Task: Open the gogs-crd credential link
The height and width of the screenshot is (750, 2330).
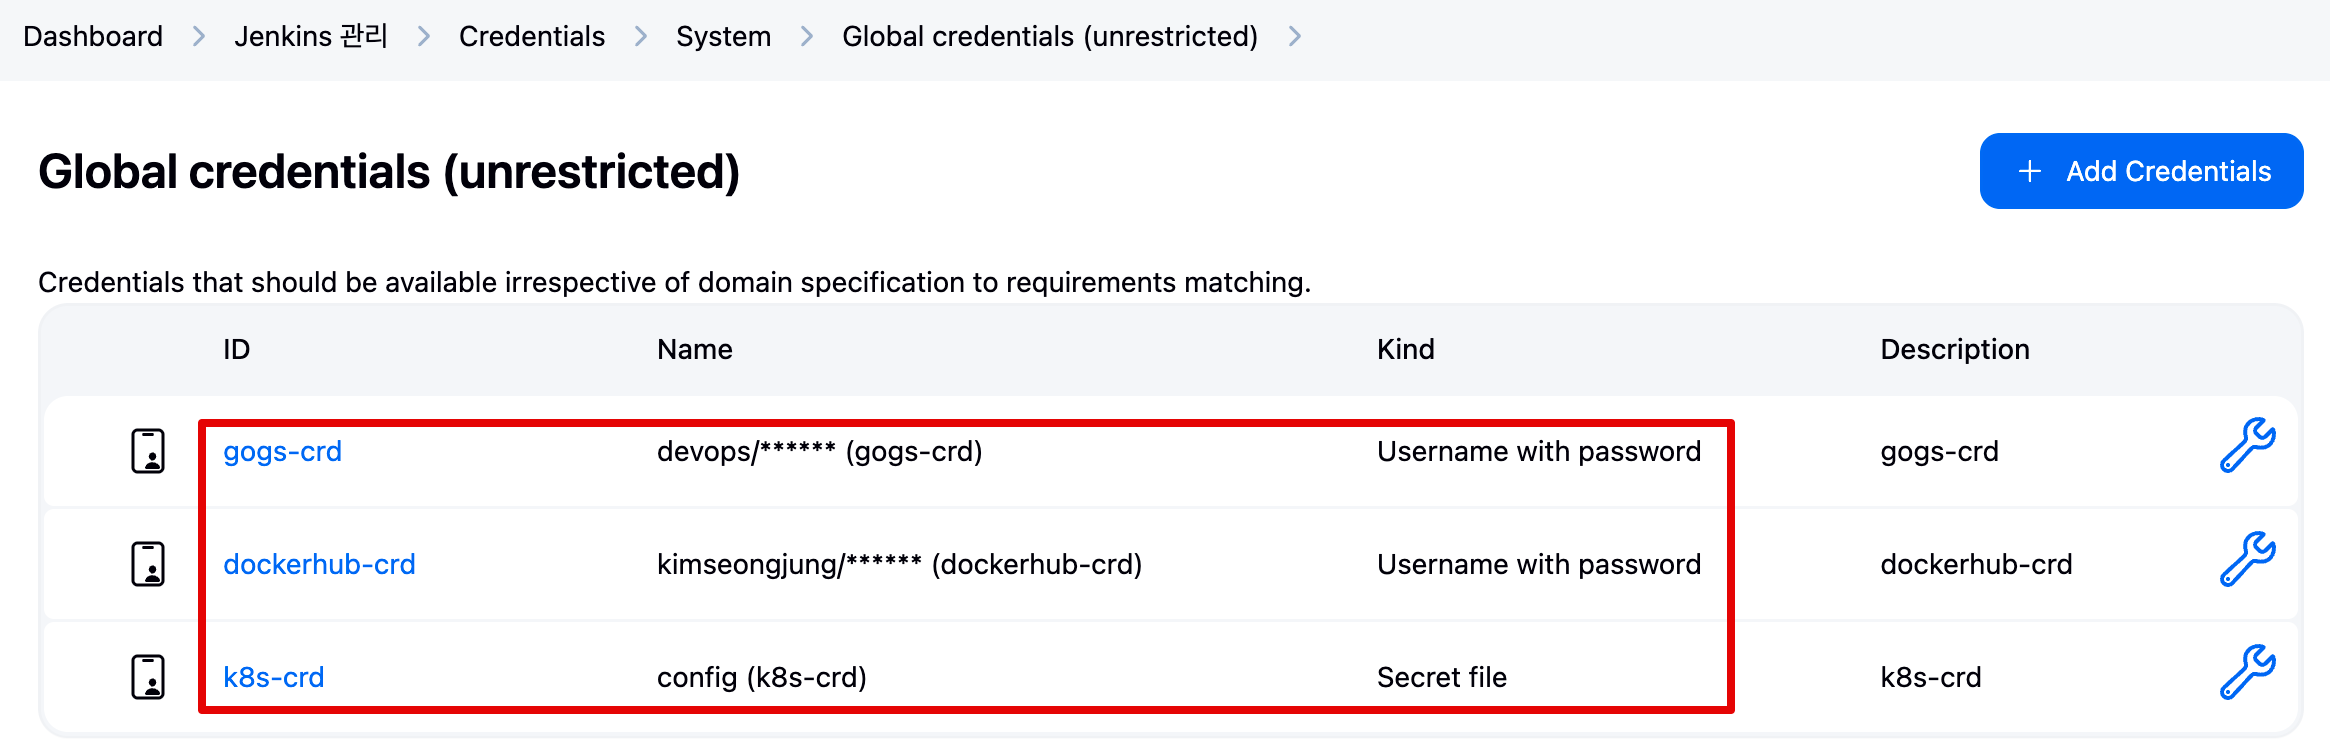Action: pyautogui.click(x=283, y=452)
